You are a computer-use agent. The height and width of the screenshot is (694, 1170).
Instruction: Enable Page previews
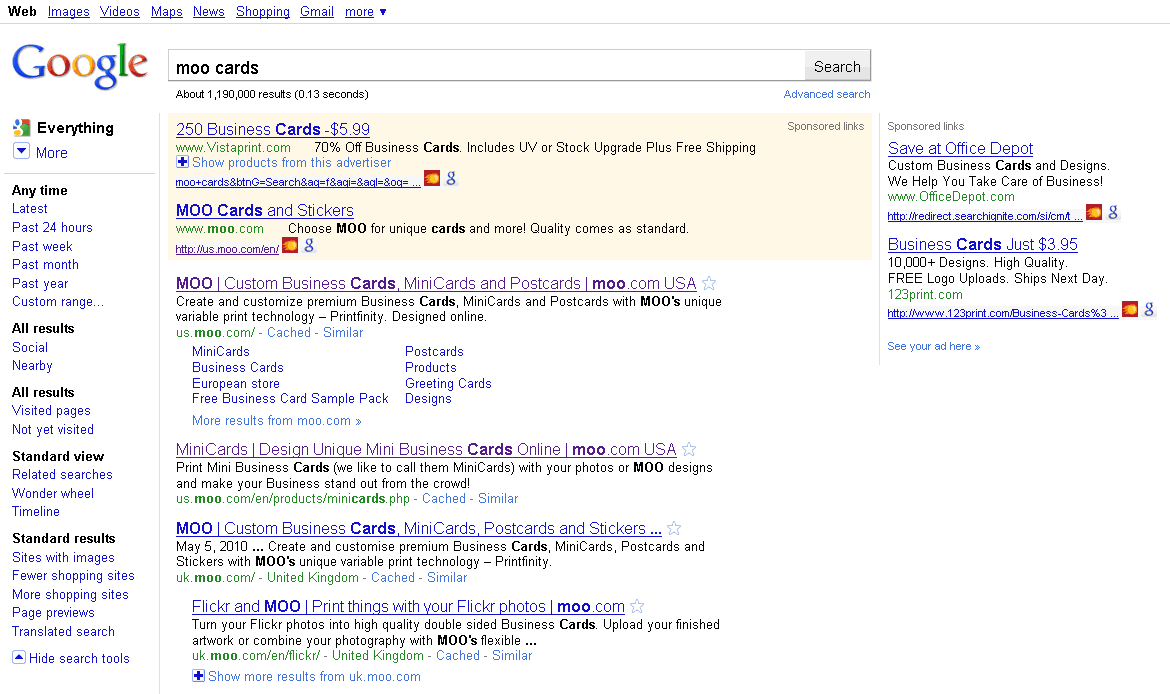(53, 613)
